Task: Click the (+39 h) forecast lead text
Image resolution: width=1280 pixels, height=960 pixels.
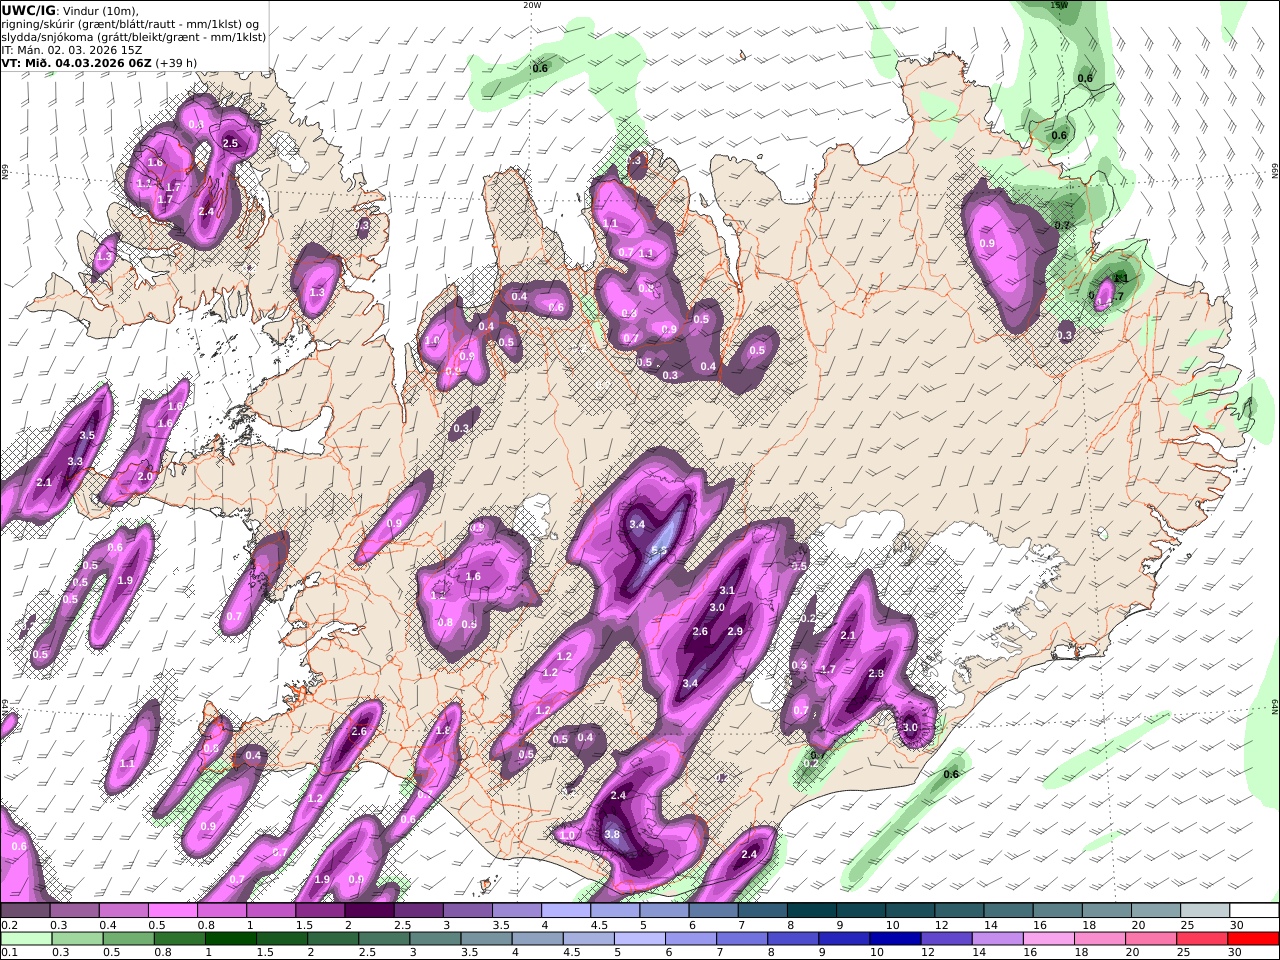Action: coord(176,62)
